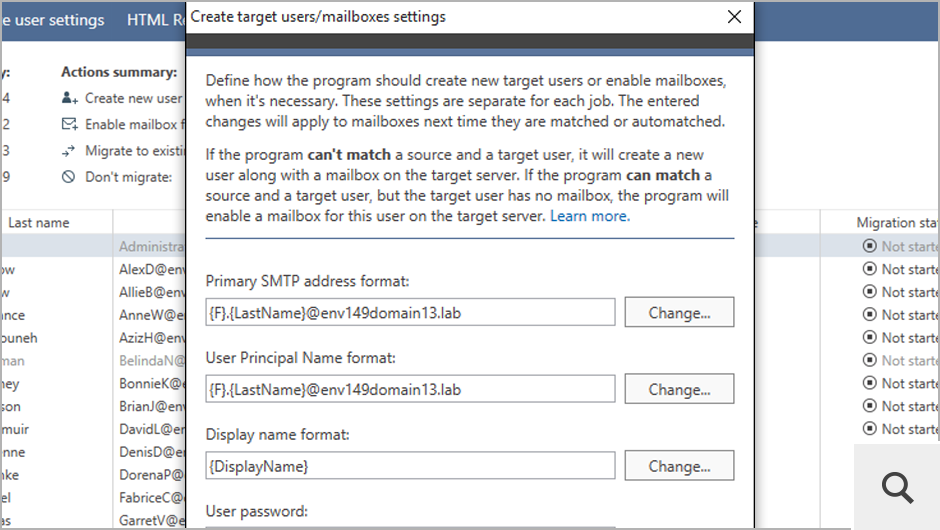Click the Enable mailbox envelope icon
The image size is (940, 530).
[69, 124]
